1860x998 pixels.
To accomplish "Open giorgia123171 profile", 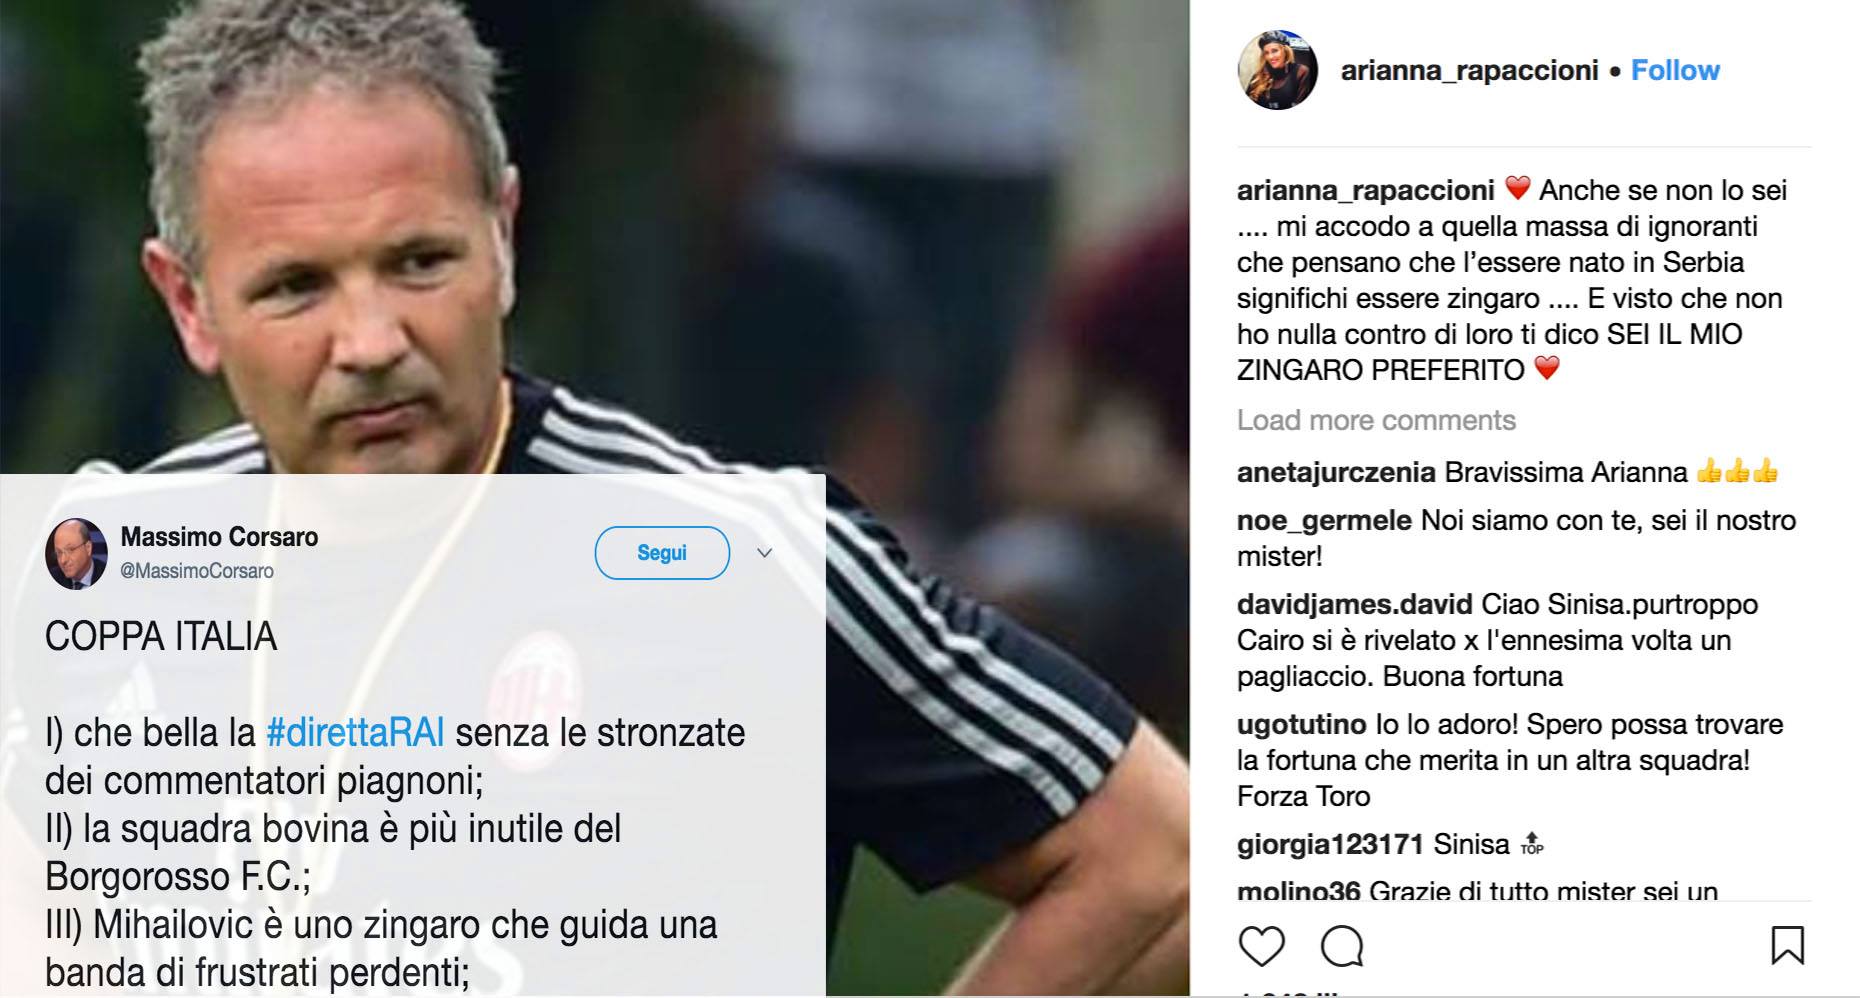I will pyautogui.click(x=1330, y=844).
